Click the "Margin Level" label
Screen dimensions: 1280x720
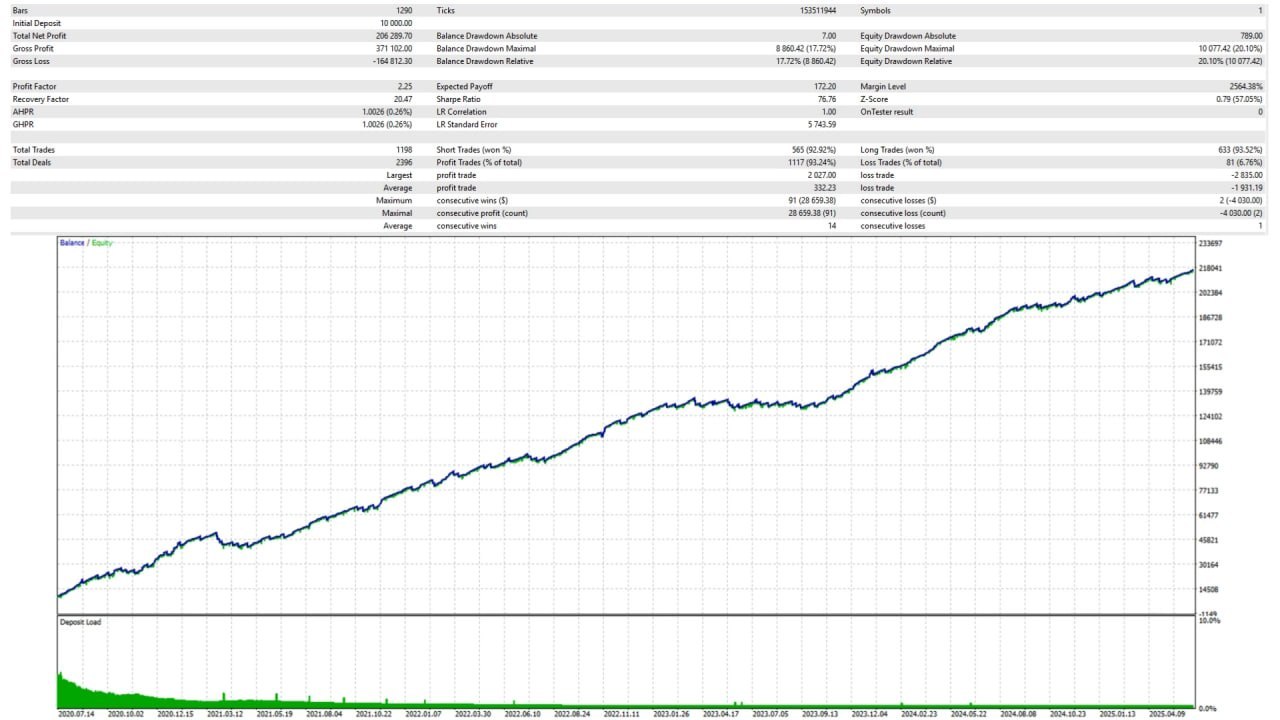click(x=884, y=87)
